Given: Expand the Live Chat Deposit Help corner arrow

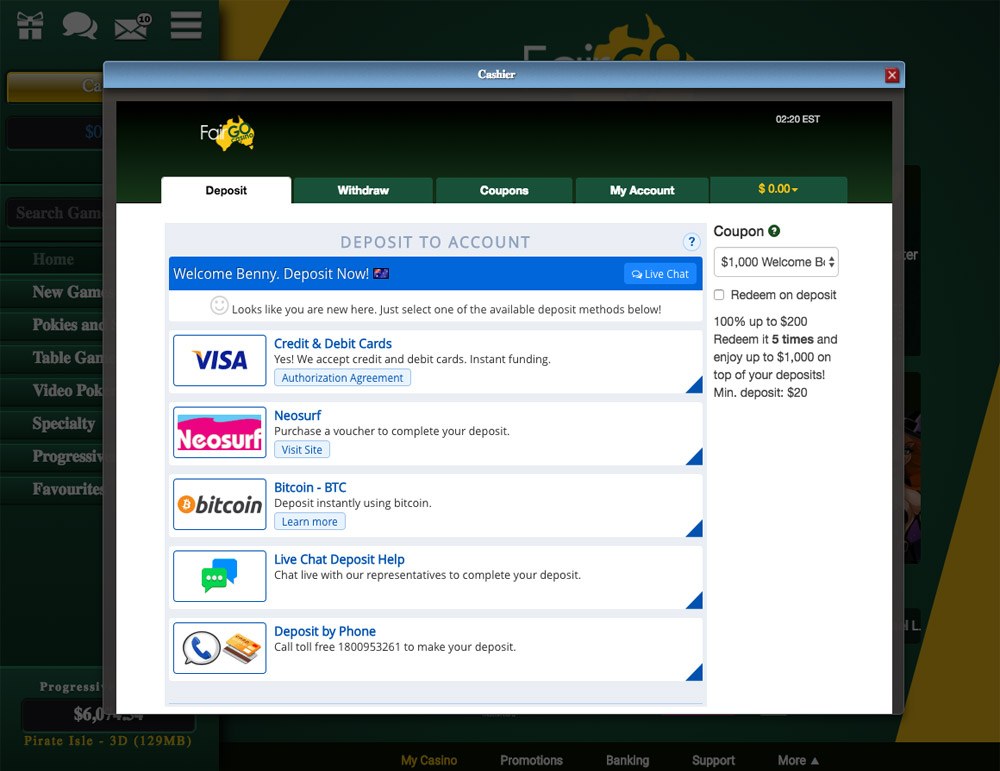Looking at the screenshot, I should point(695,601).
